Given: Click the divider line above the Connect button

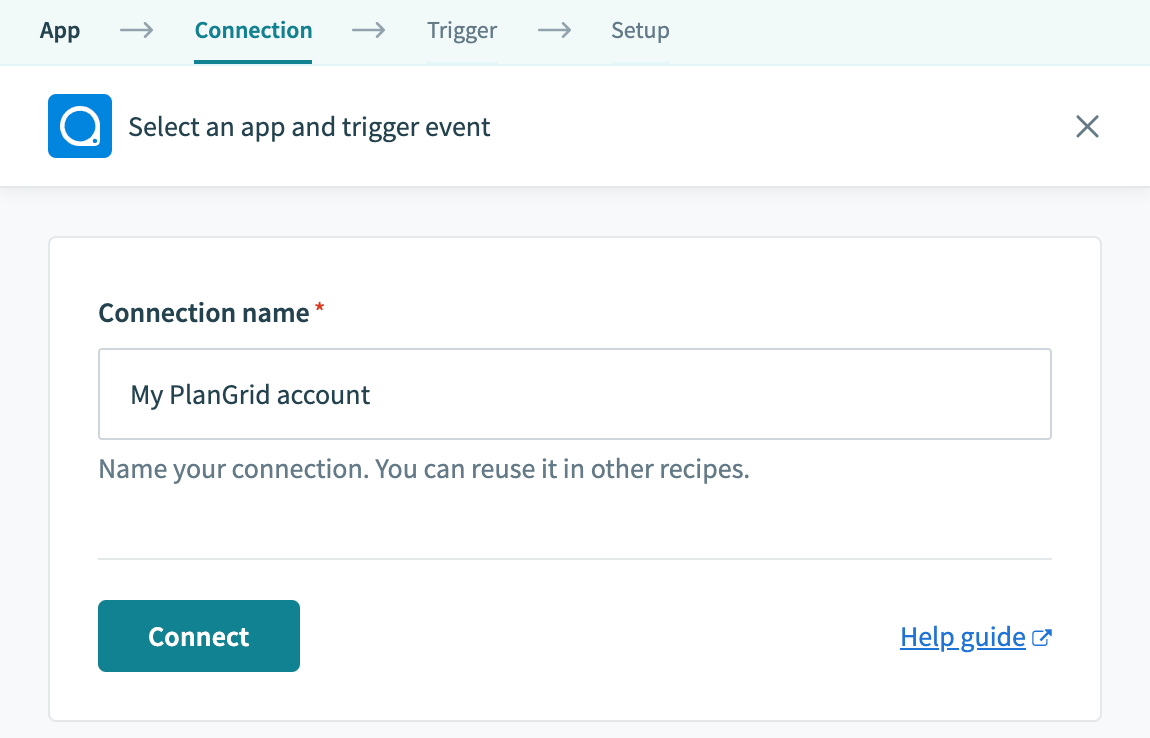Looking at the screenshot, I should coord(575,556).
